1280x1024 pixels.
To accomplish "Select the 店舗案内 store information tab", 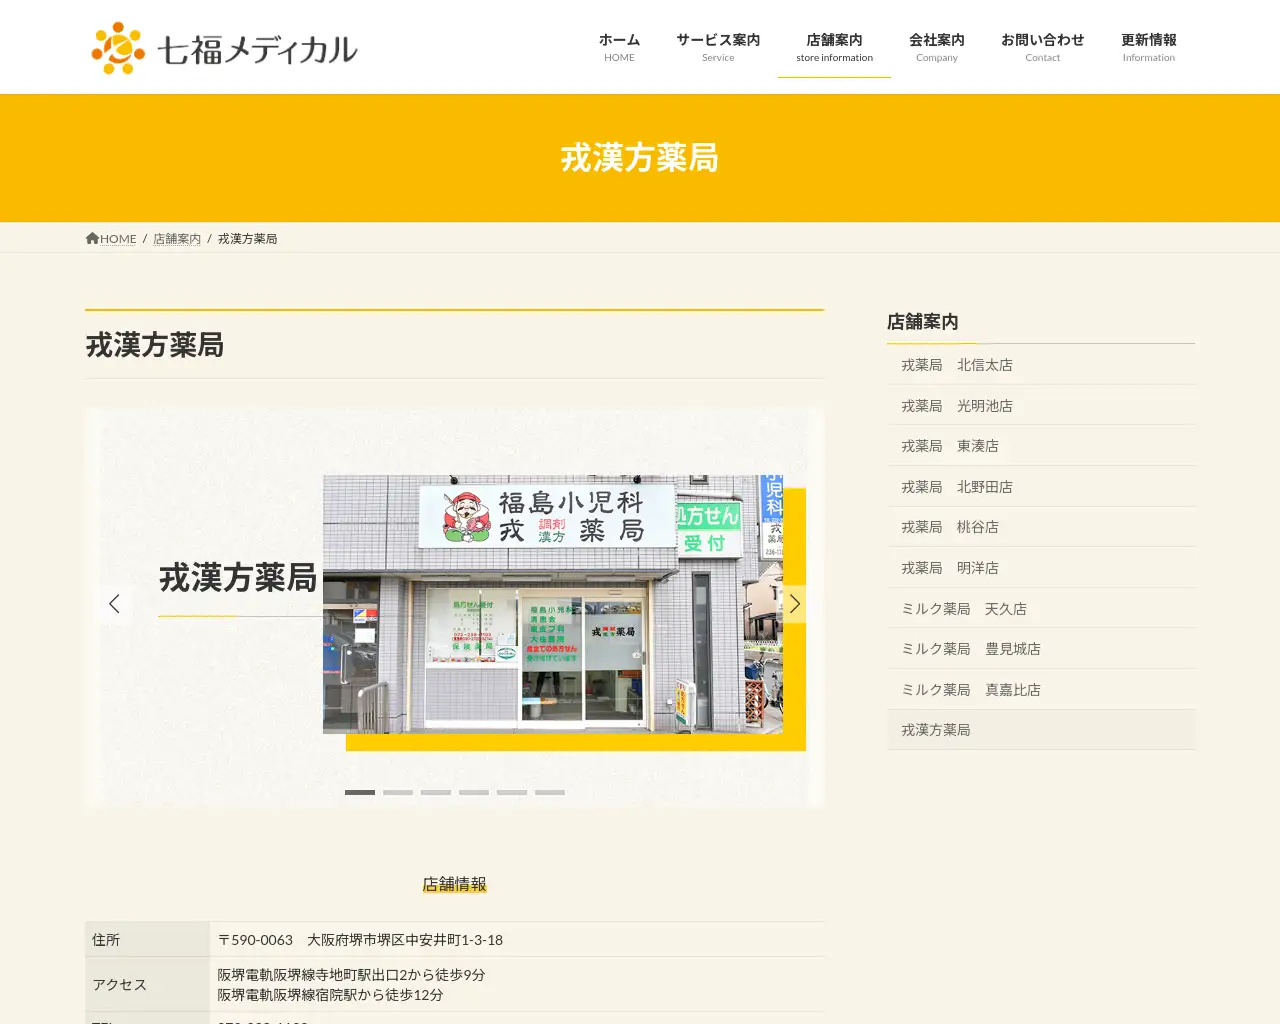I will point(834,46).
